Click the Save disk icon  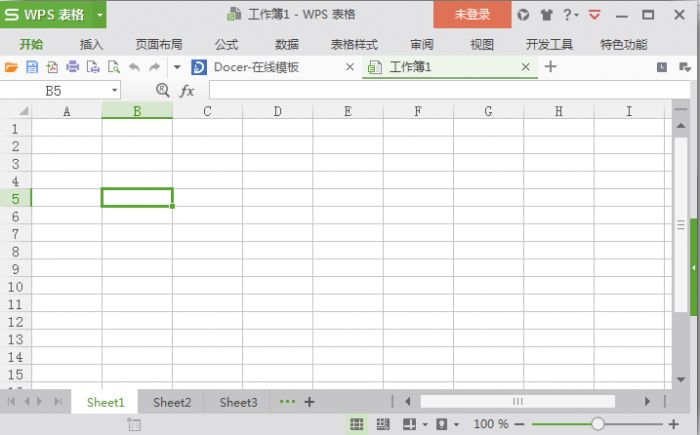tap(32, 67)
